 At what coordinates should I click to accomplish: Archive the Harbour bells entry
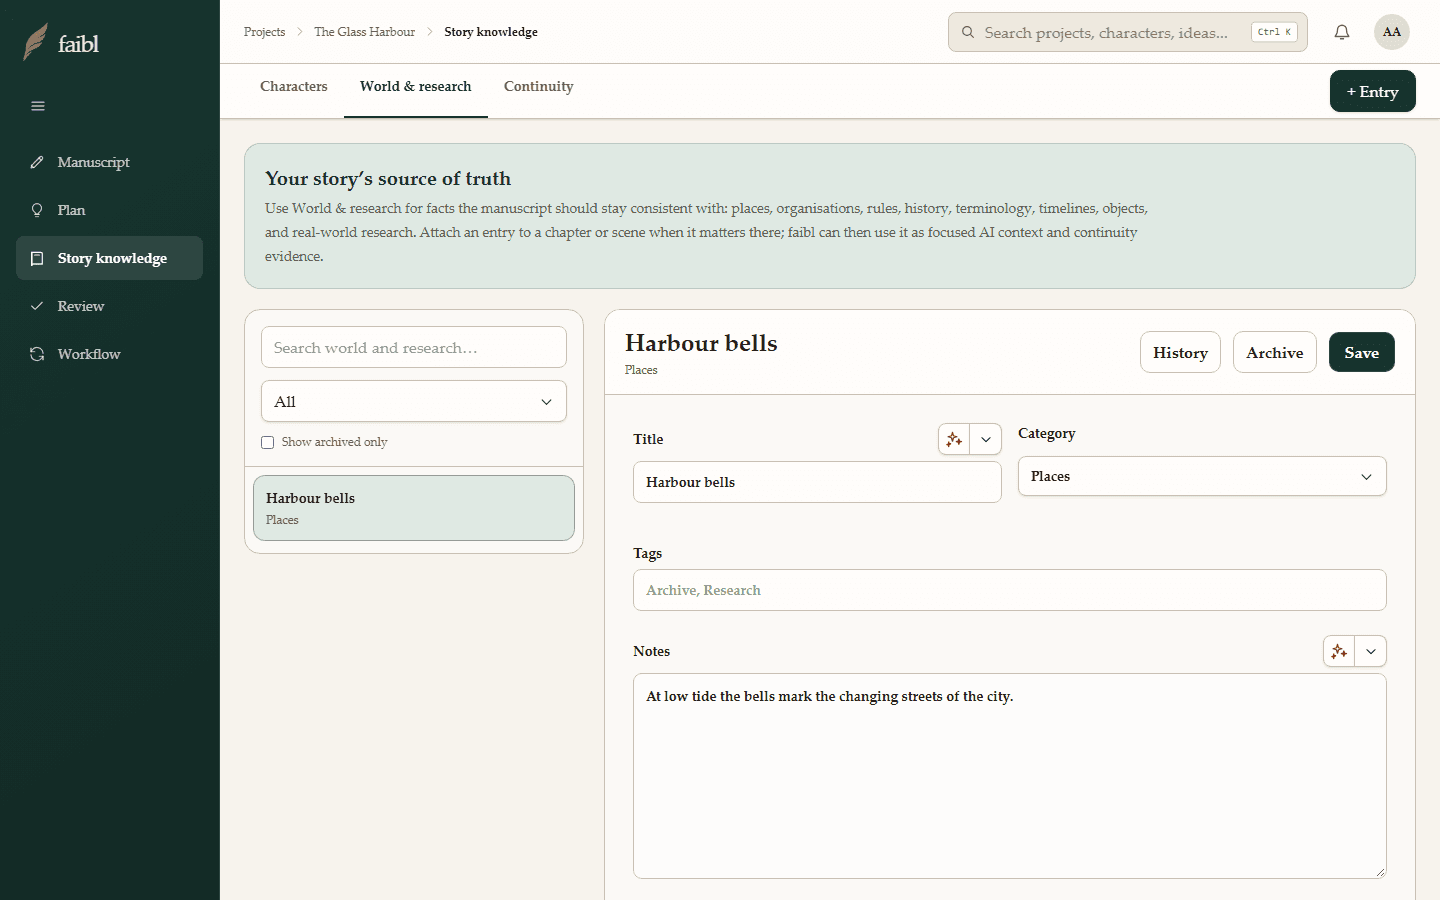click(1275, 352)
